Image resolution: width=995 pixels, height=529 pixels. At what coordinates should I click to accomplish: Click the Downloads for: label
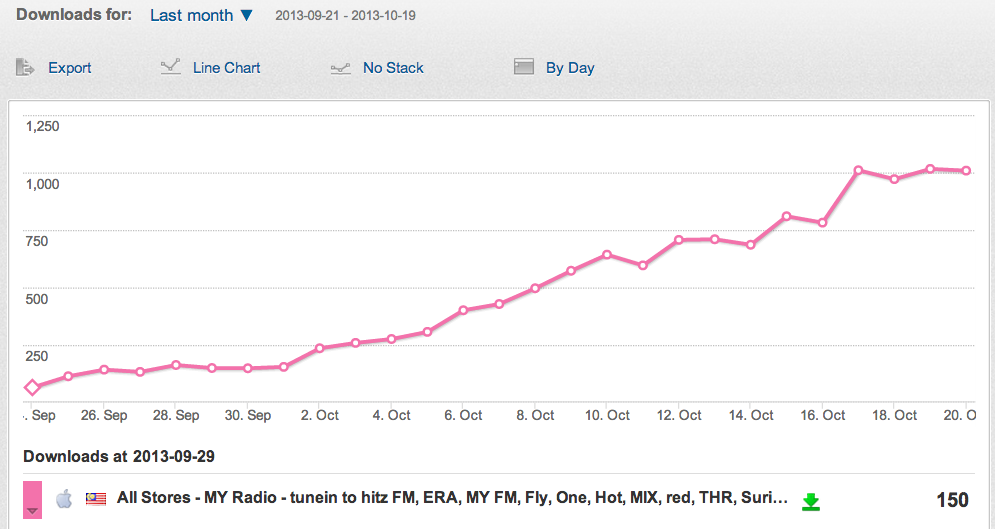[74, 15]
